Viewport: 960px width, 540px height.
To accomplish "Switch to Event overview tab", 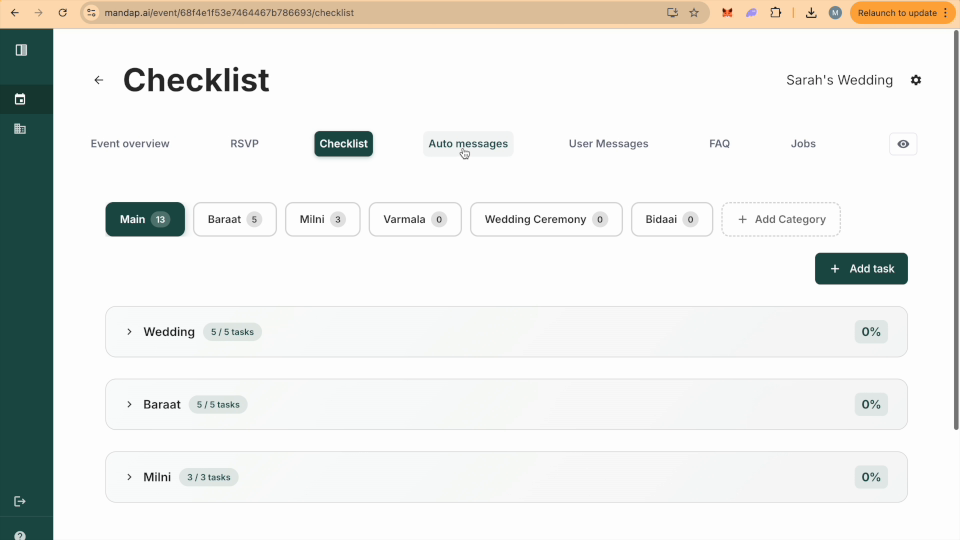I will (x=130, y=144).
